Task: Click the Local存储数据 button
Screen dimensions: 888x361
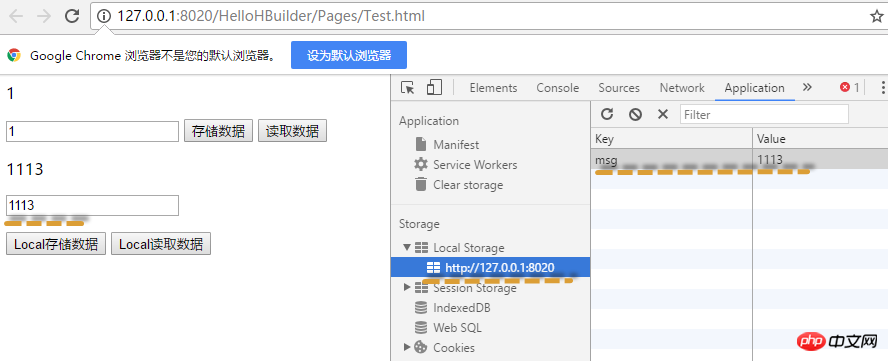Action: click(x=56, y=244)
